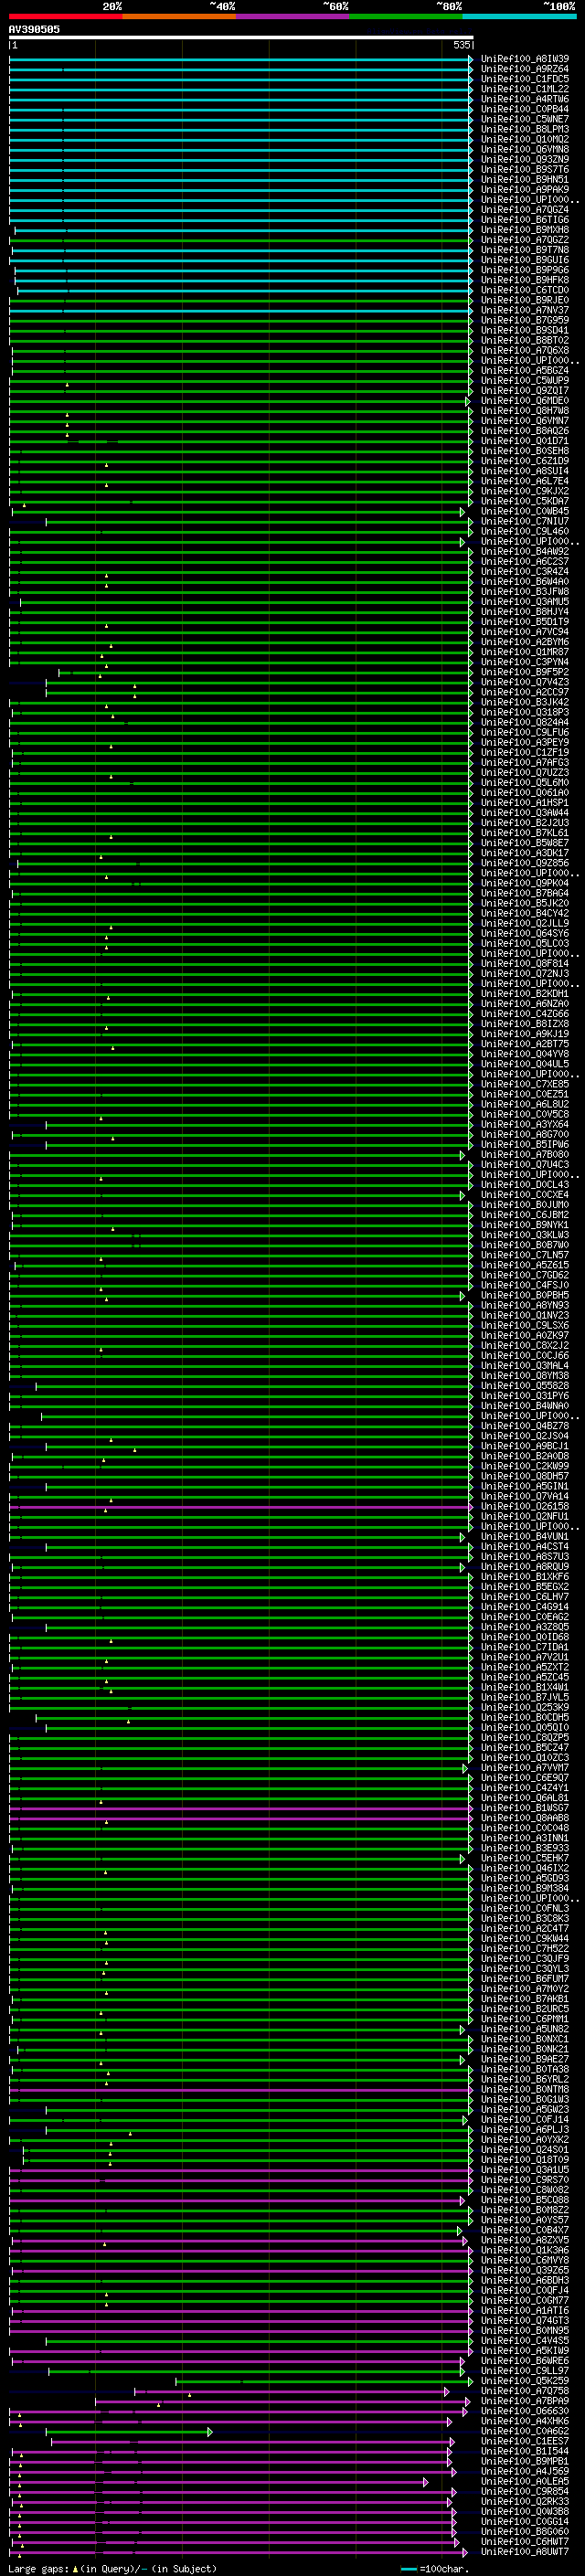Choose alignment UniRef100_Q5K259

[x=525, y=2380]
